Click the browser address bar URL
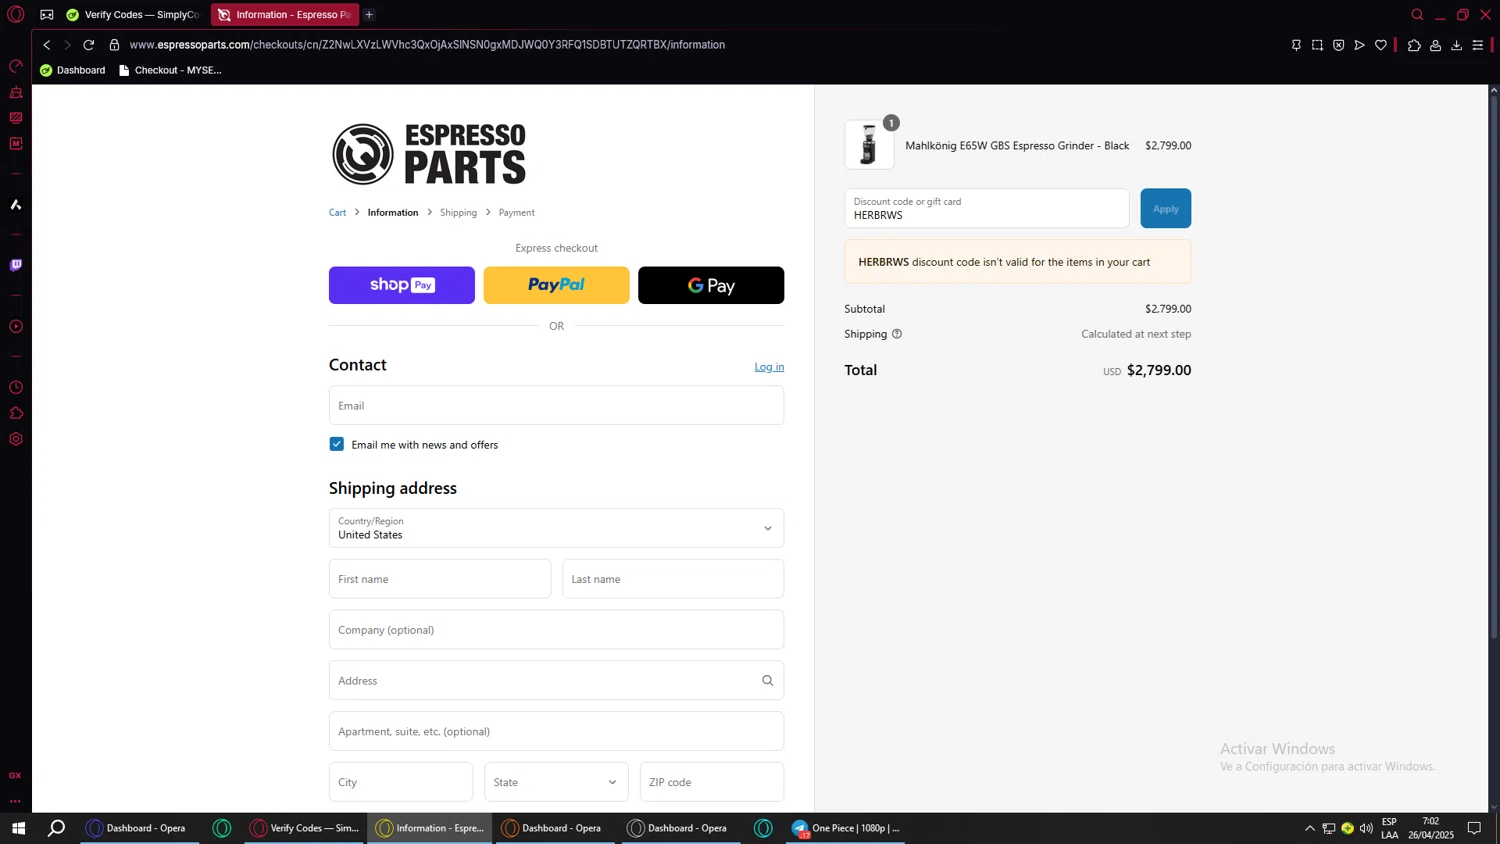Screen dimensions: 1500x844 click(427, 45)
